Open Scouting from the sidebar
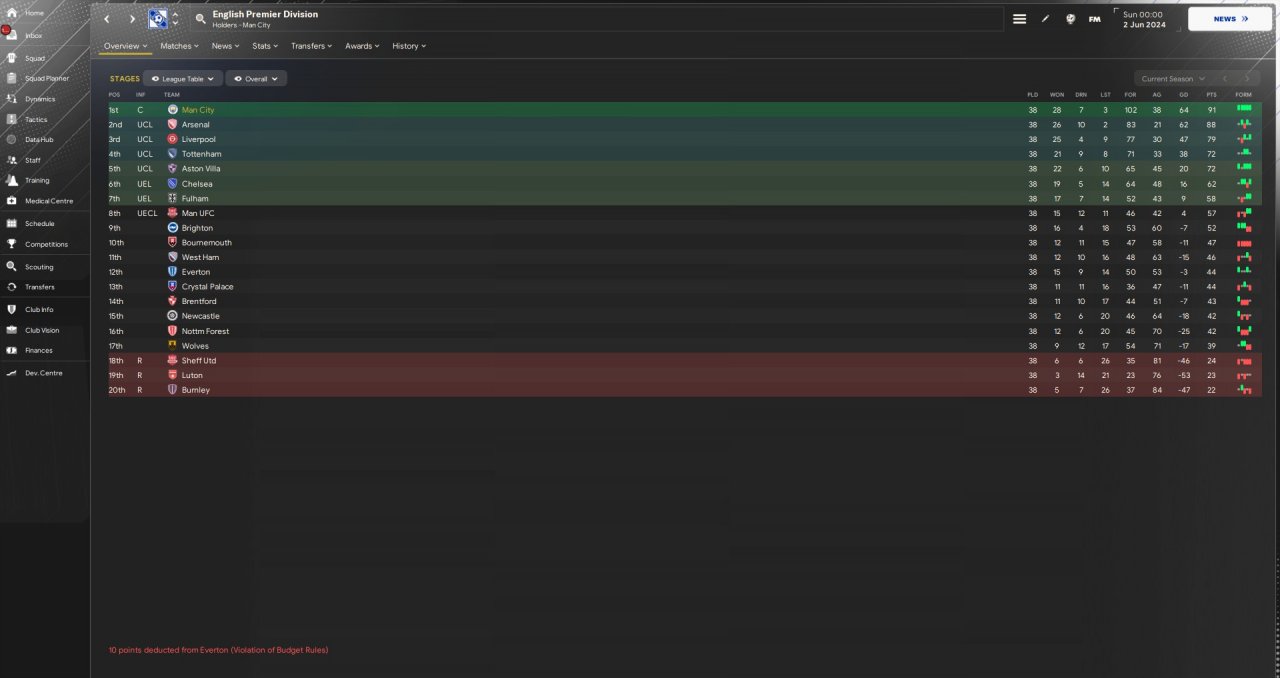The width and height of the screenshot is (1280, 678). tap(39, 267)
